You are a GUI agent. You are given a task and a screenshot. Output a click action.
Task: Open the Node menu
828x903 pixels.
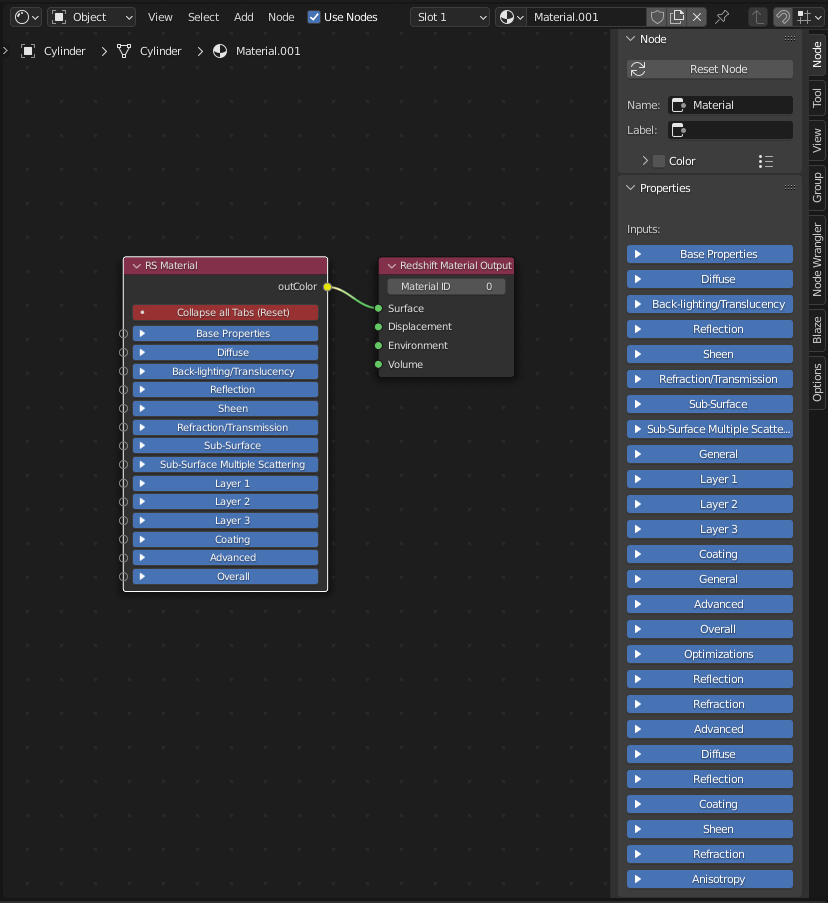(x=281, y=17)
